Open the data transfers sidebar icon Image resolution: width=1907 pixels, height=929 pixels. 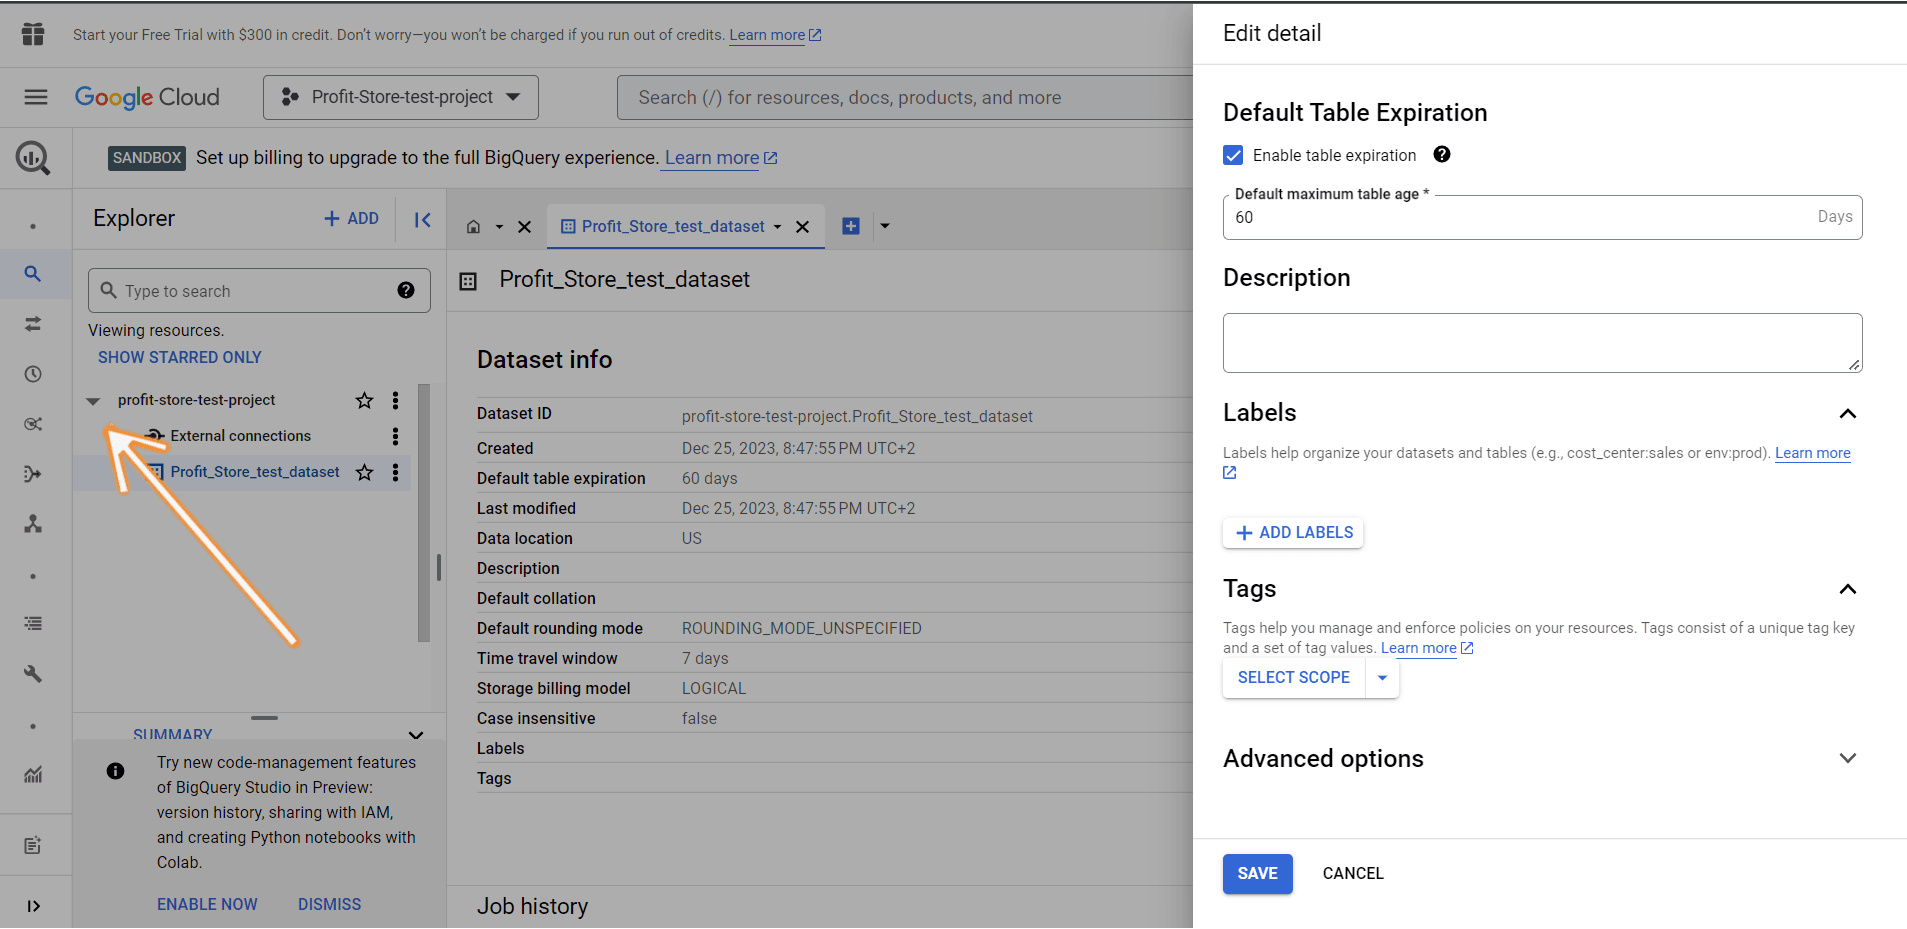[x=33, y=324]
